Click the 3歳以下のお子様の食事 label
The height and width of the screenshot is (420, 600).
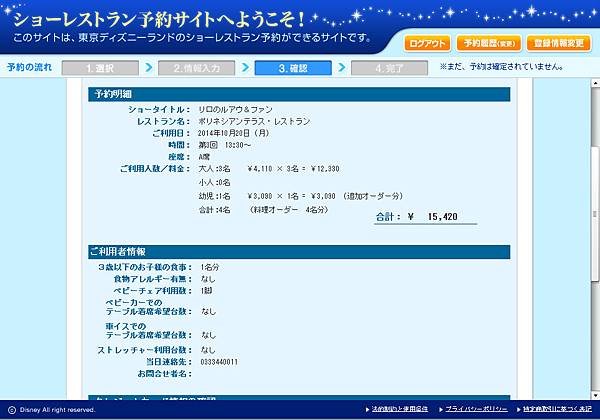145,267
